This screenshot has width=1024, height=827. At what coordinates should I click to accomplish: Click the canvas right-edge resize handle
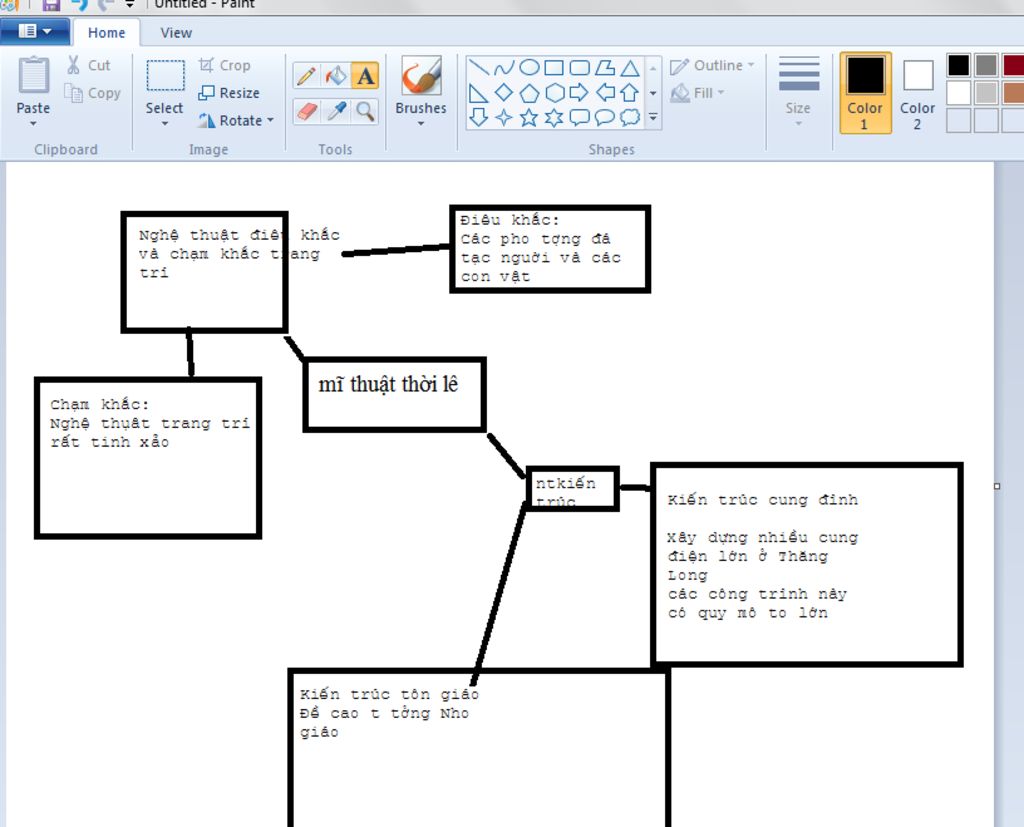click(x=997, y=486)
